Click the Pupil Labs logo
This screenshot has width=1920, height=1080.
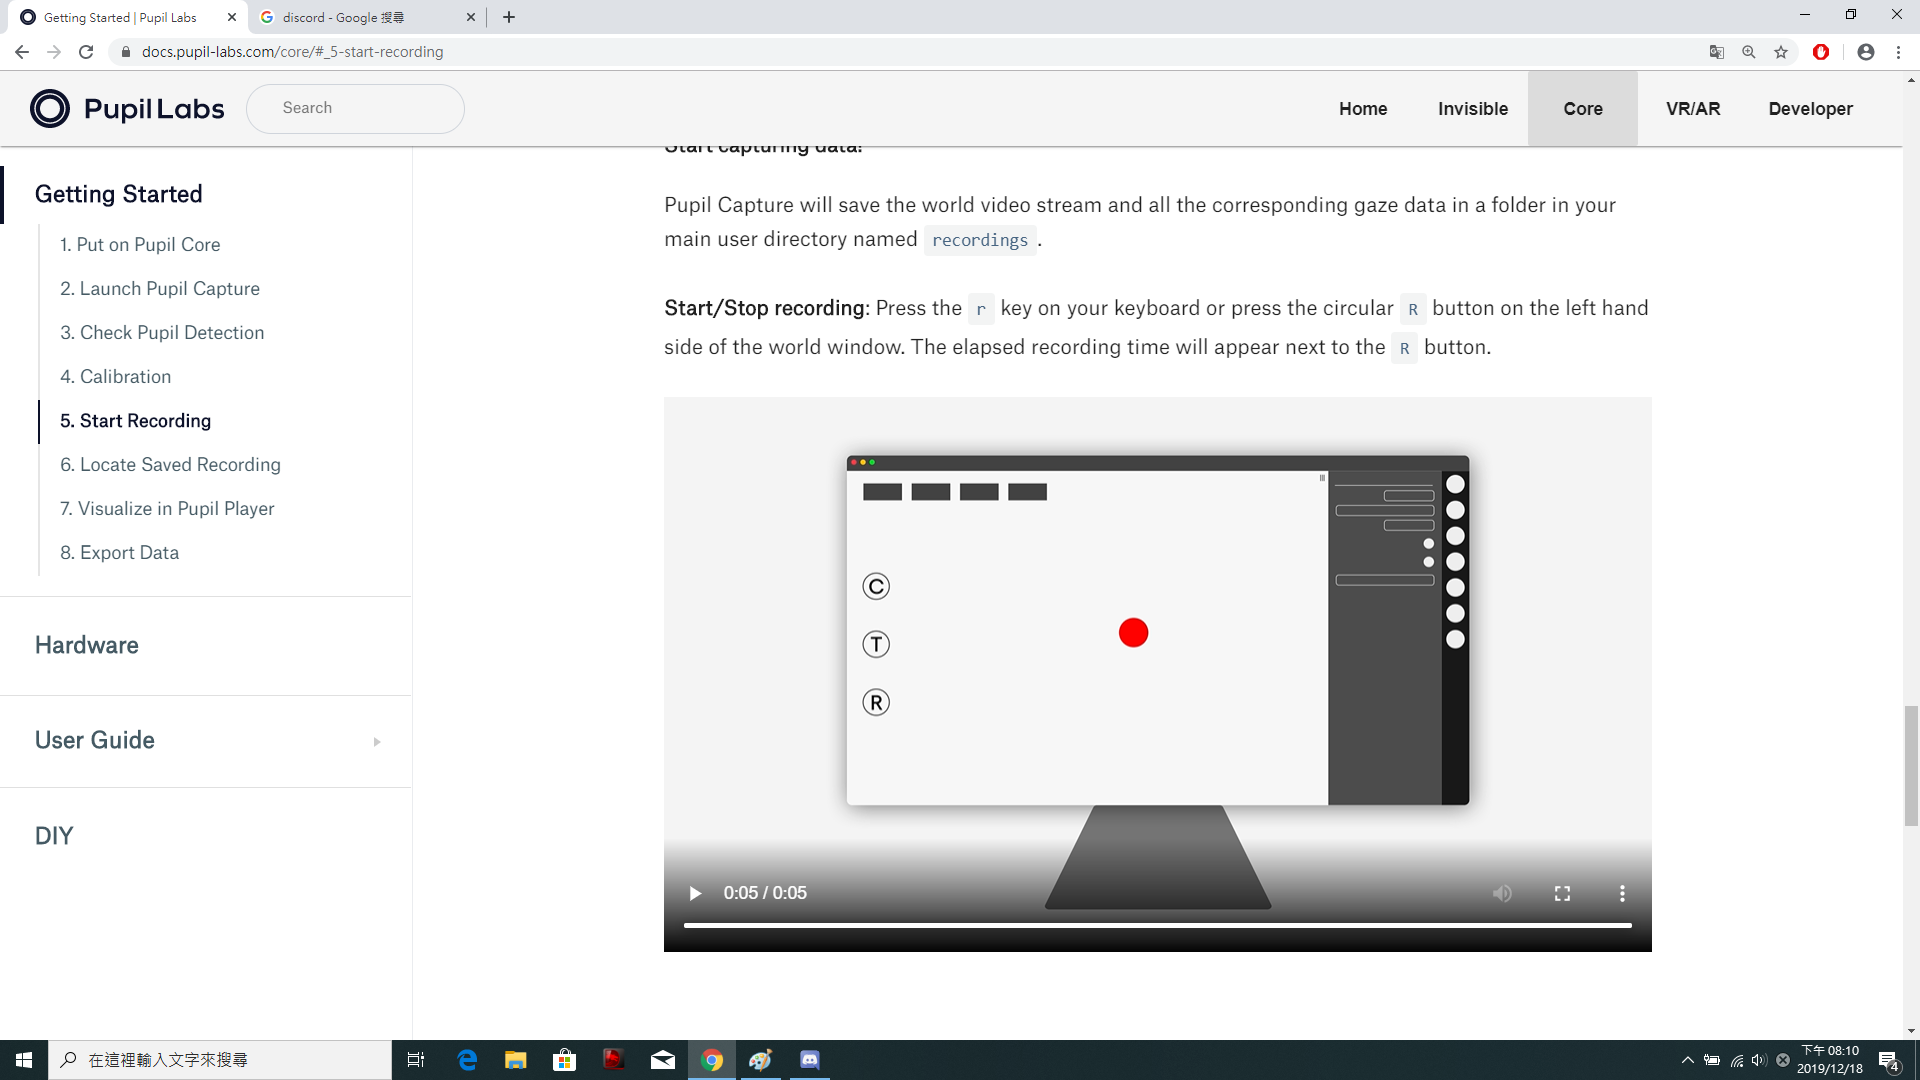(127, 108)
